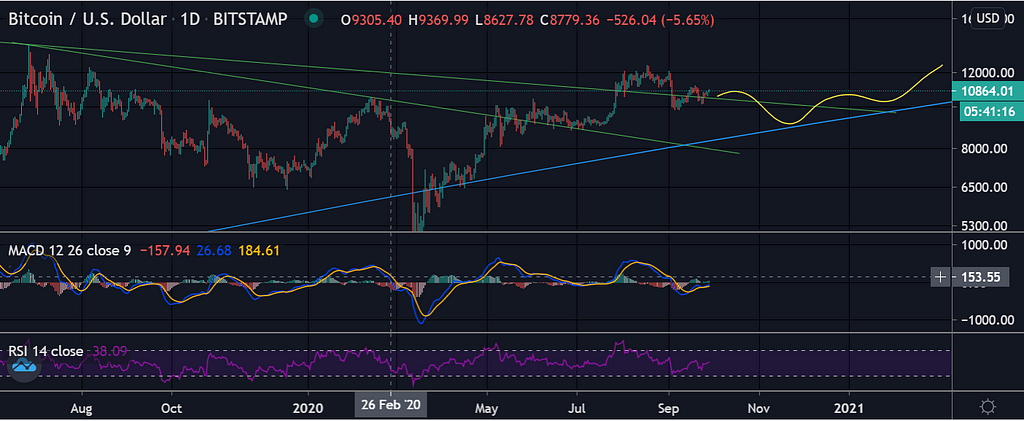Click the May time axis label
Image resolution: width=1024 pixels, height=421 pixels.
click(x=487, y=407)
